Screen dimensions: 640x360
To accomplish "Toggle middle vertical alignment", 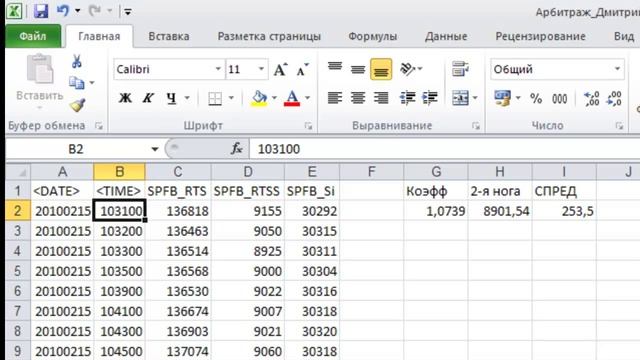I will click(x=358, y=69).
